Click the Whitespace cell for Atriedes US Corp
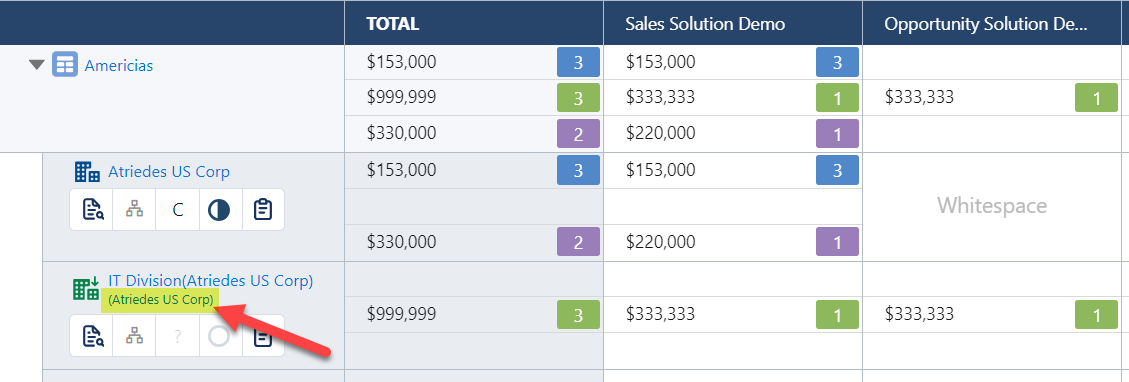Viewport: 1129px width, 382px height. pos(991,206)
